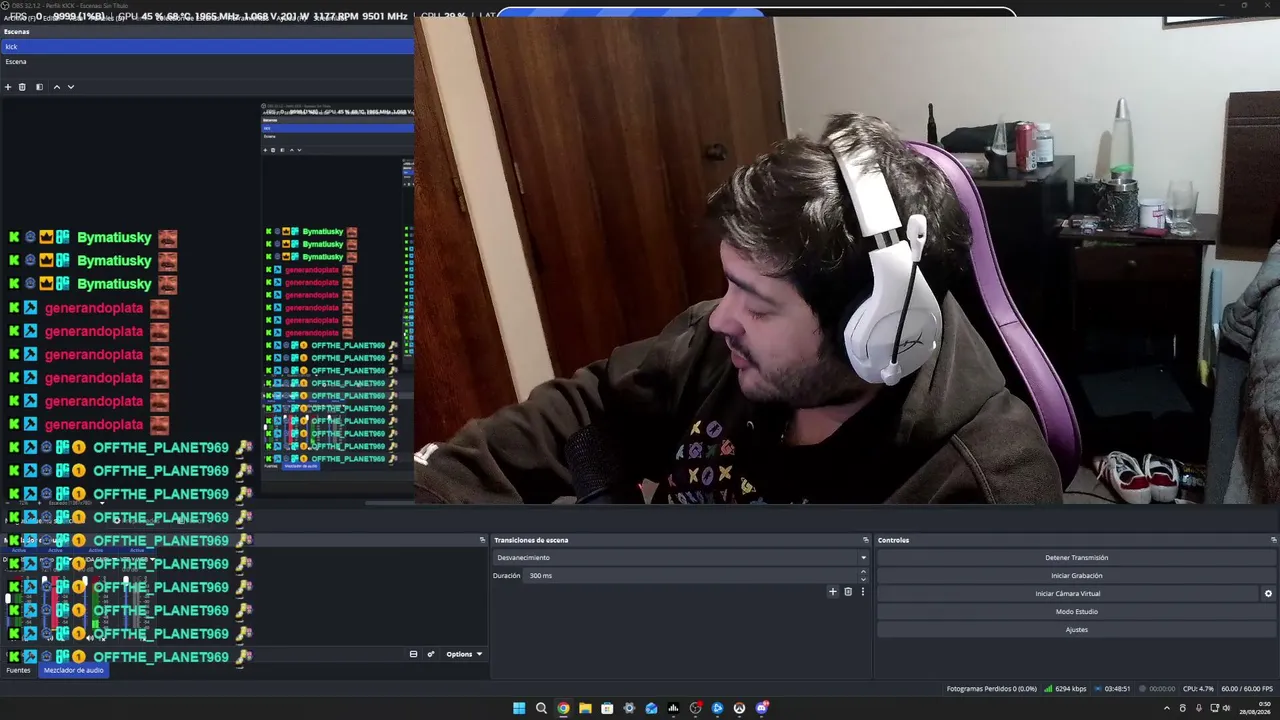1280x720 pixels.
Task: Undock the audio mixer panel
Action: [482, 540]
